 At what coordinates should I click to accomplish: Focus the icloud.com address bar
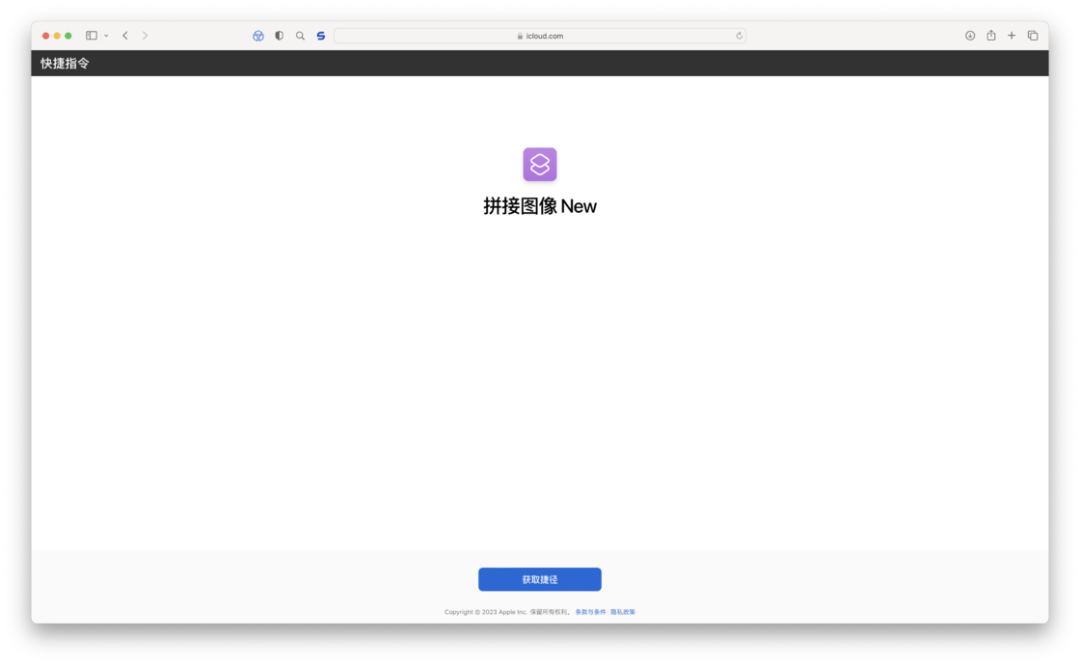tap(540, 36)
